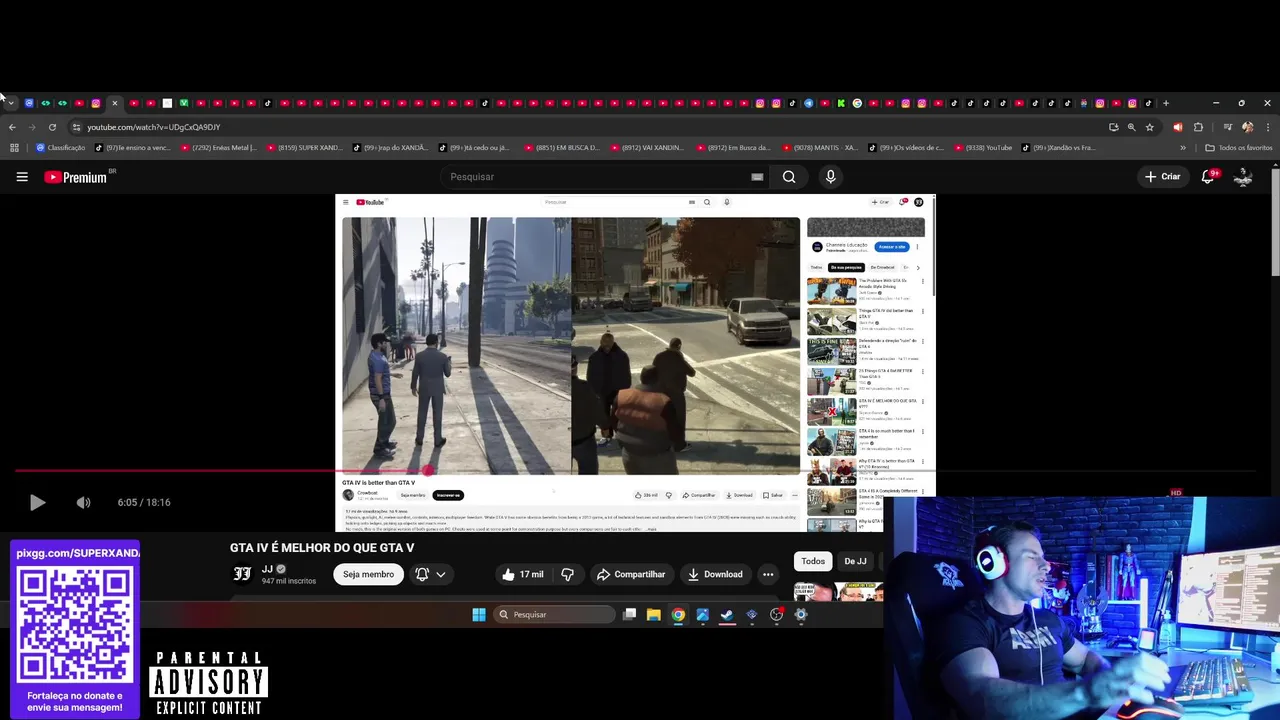Click the YouTube search magnifier button
Viewport: 1280px width, 720px height.
coord(789,177)
